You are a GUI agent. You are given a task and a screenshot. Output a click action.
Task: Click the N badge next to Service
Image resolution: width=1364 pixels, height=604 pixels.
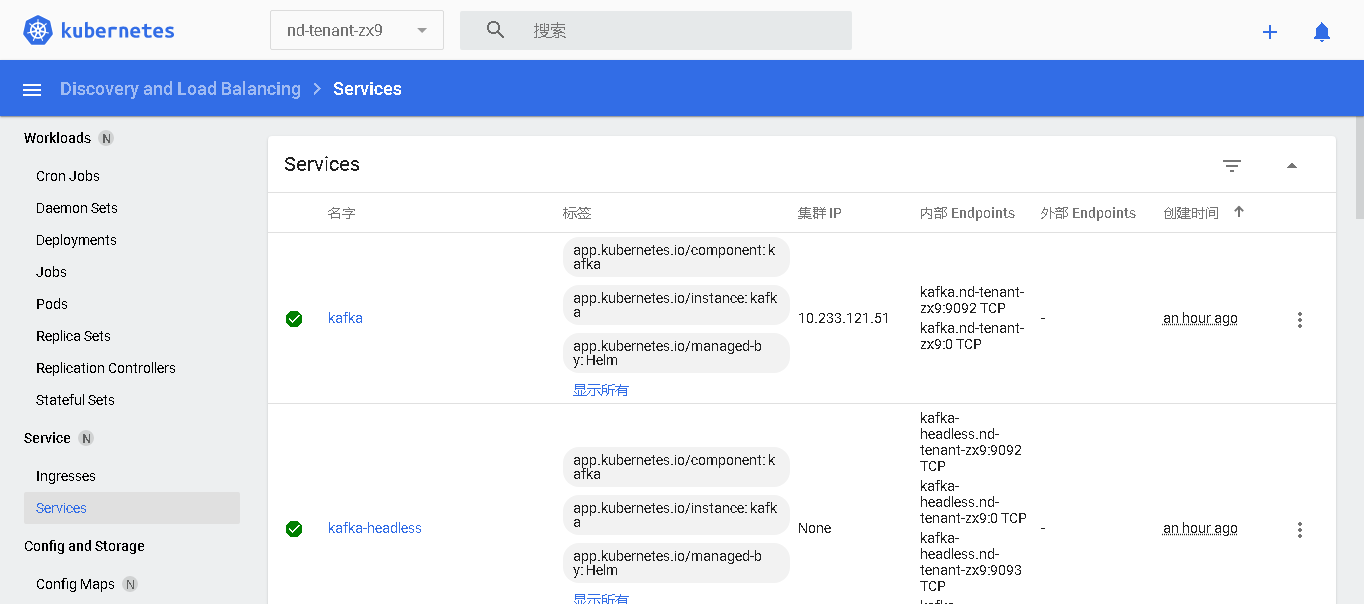(86, 438)
